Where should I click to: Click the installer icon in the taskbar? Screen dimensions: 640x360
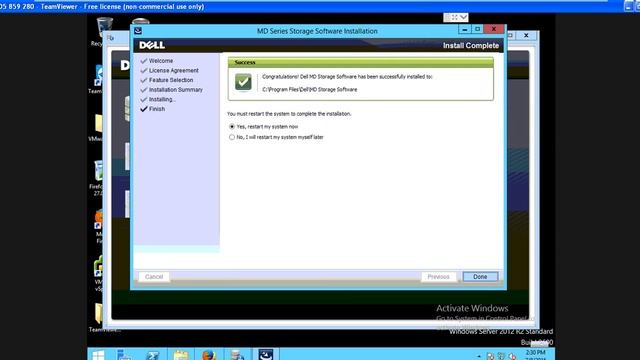265,354
